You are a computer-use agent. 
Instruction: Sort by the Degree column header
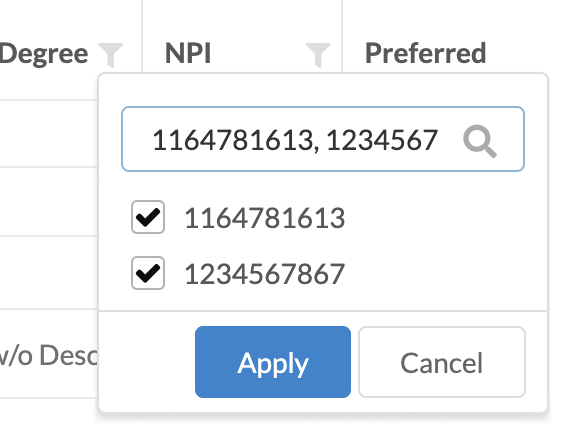tap(44, 54)
